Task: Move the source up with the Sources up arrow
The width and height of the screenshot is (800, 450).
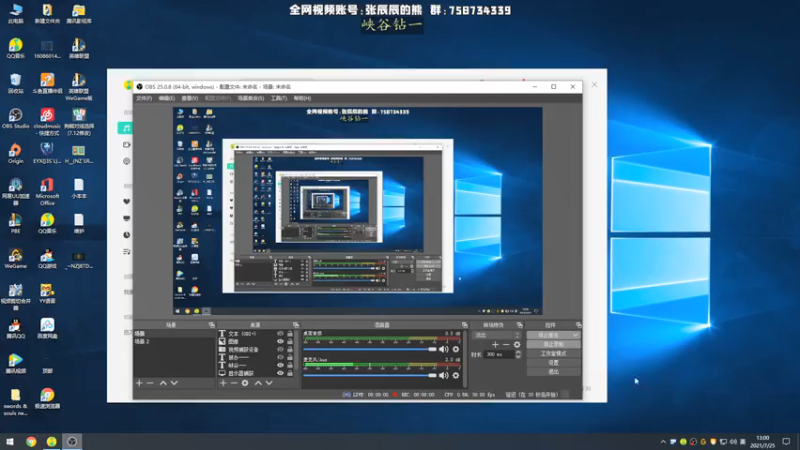Action: [x=258, y=383]
